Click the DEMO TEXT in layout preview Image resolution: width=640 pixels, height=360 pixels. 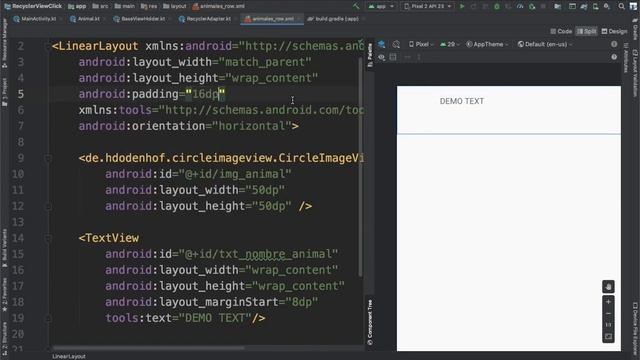point(462,101)
